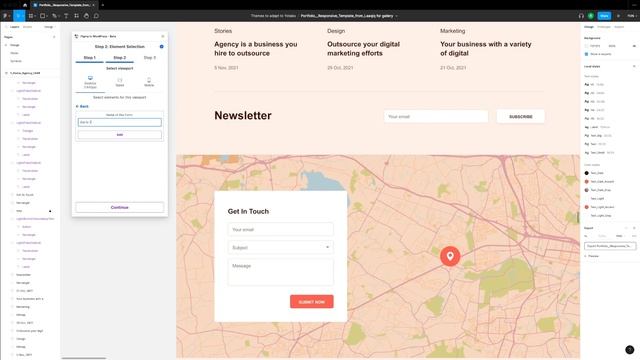Click the SUBMIT NOW button
This screenshot has height=360, width=640.
tap(312, 302)
